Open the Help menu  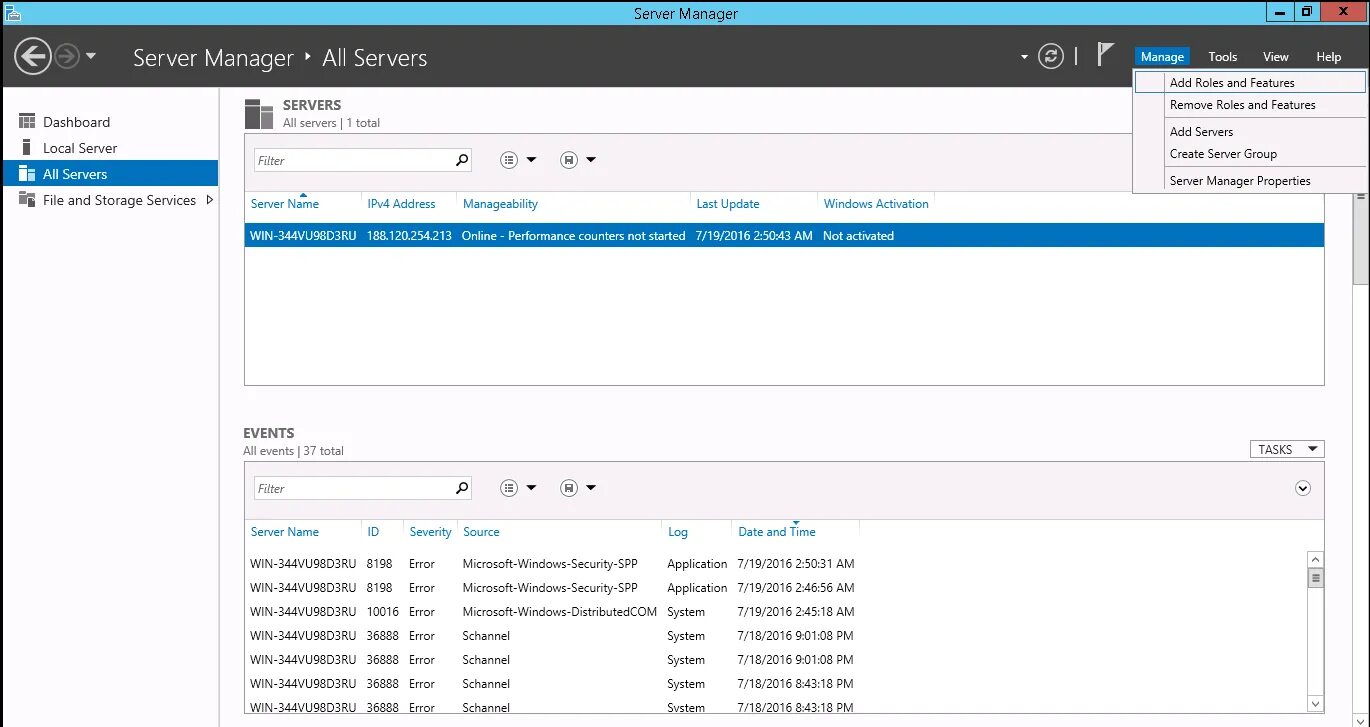pyautogui.click(x=1328, y=57)
